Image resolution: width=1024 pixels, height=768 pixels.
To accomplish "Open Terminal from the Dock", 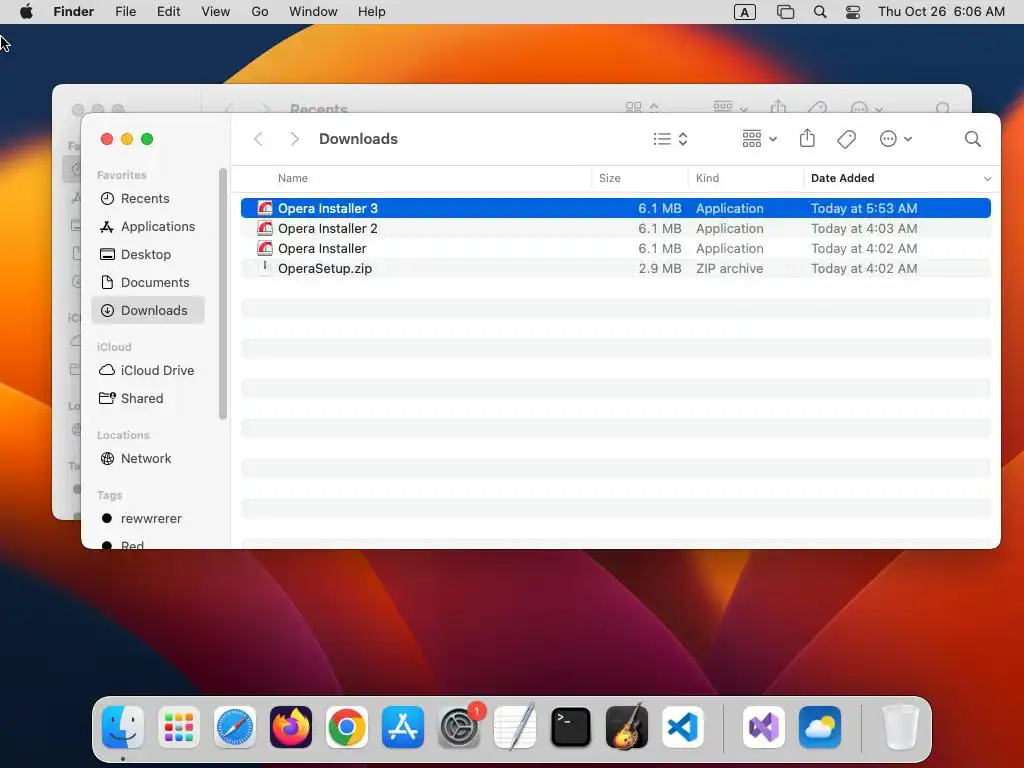I will tap(571, 727).
